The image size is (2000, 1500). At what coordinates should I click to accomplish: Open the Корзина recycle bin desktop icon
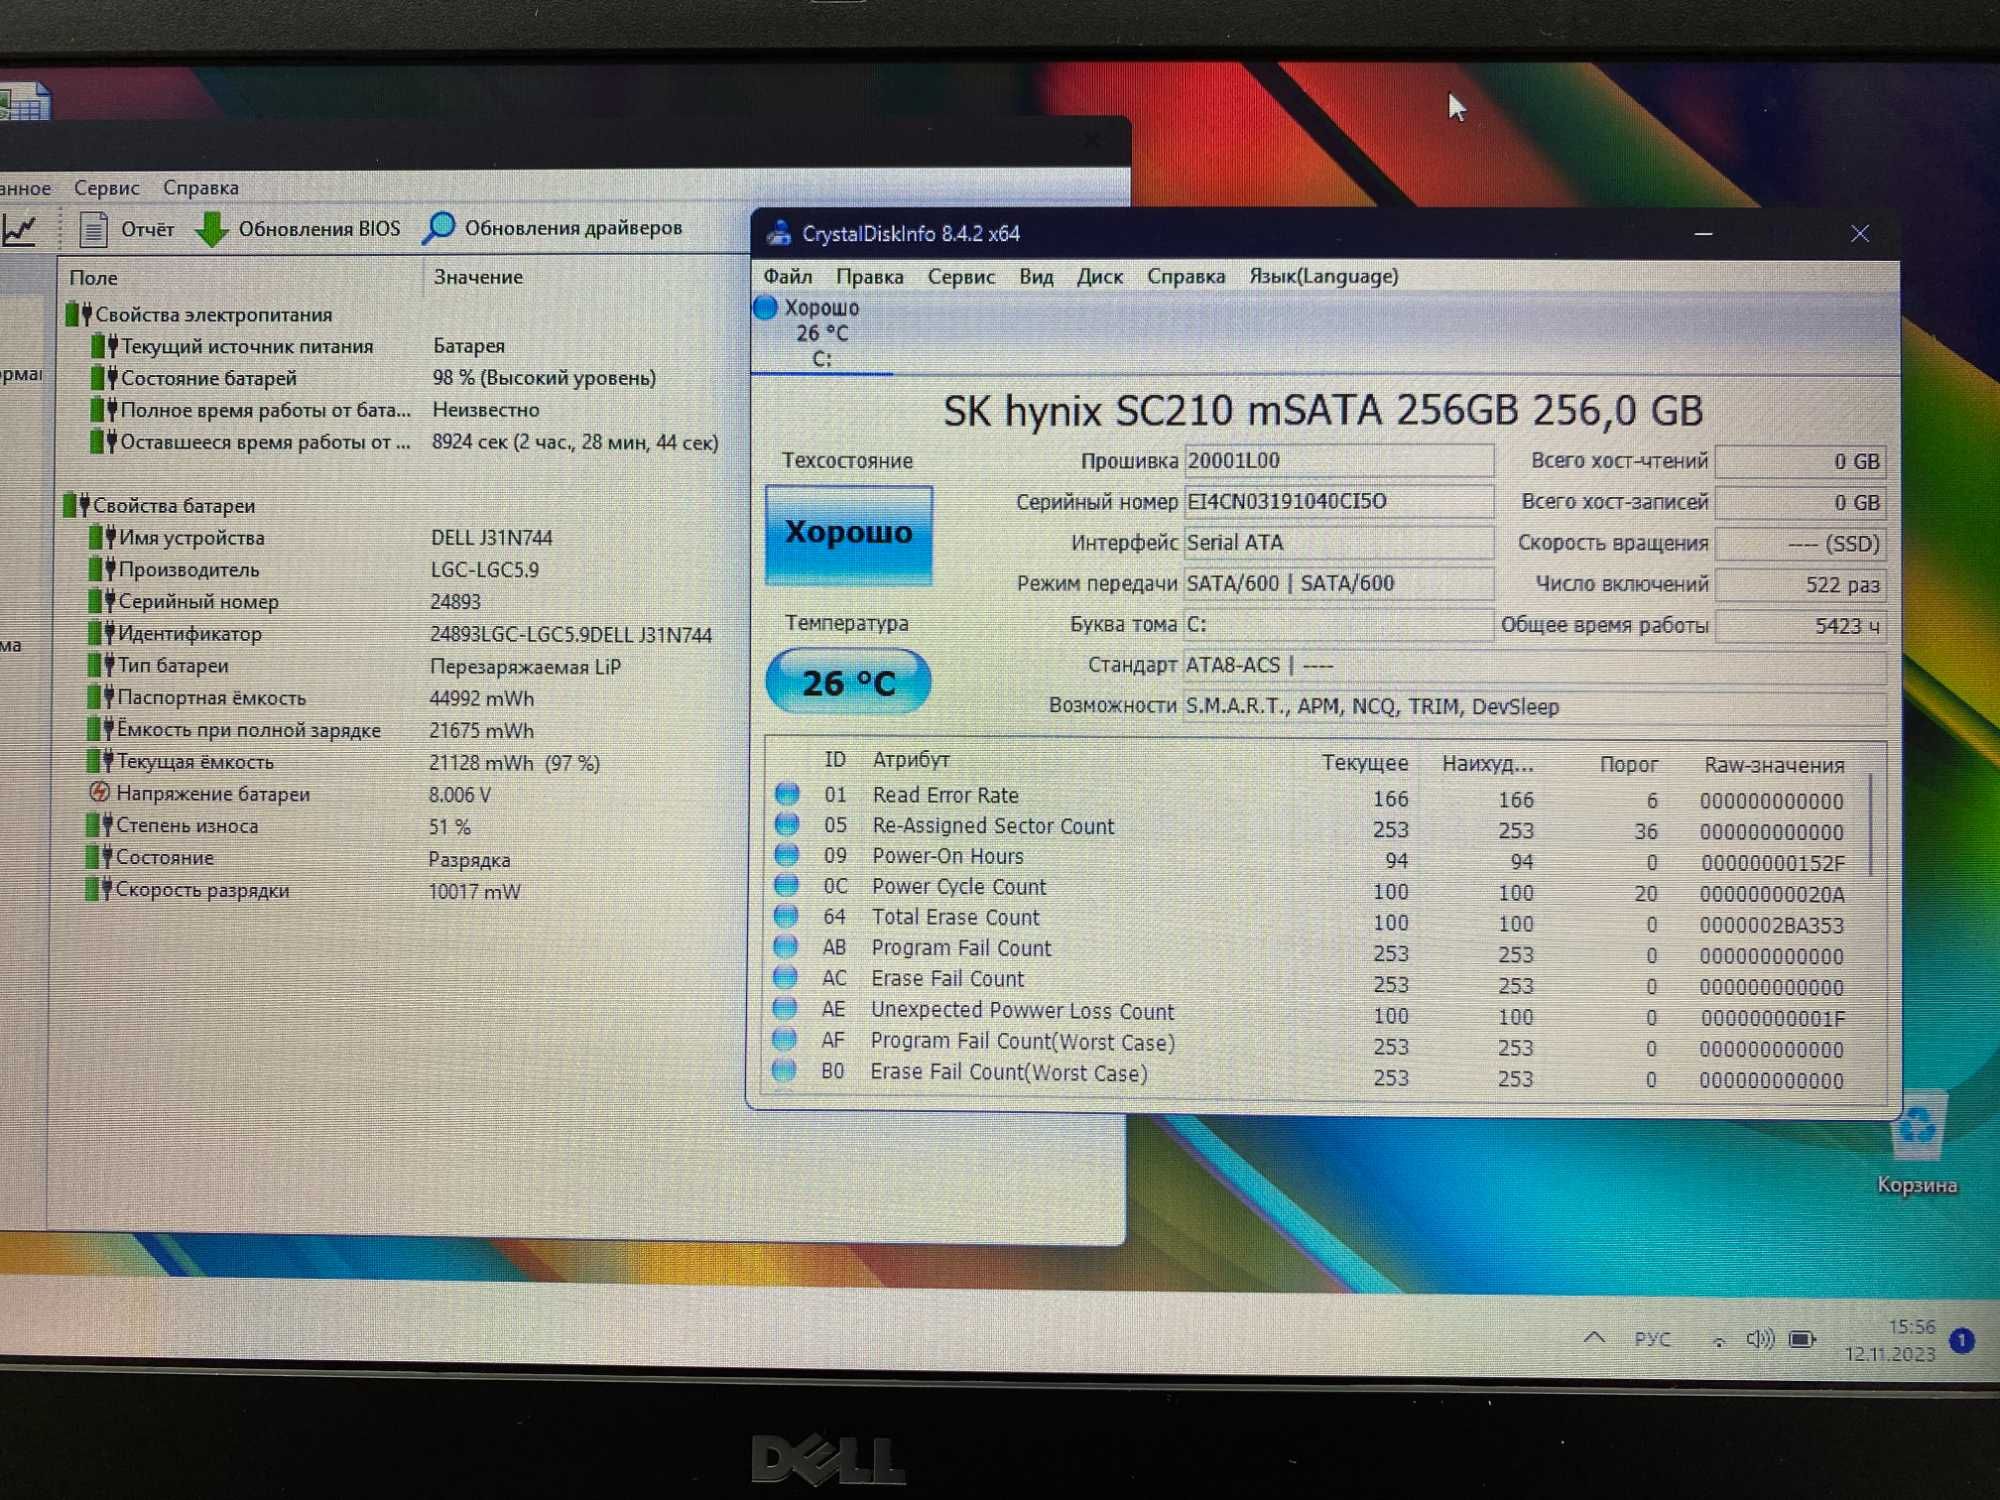(1916, 1143)
